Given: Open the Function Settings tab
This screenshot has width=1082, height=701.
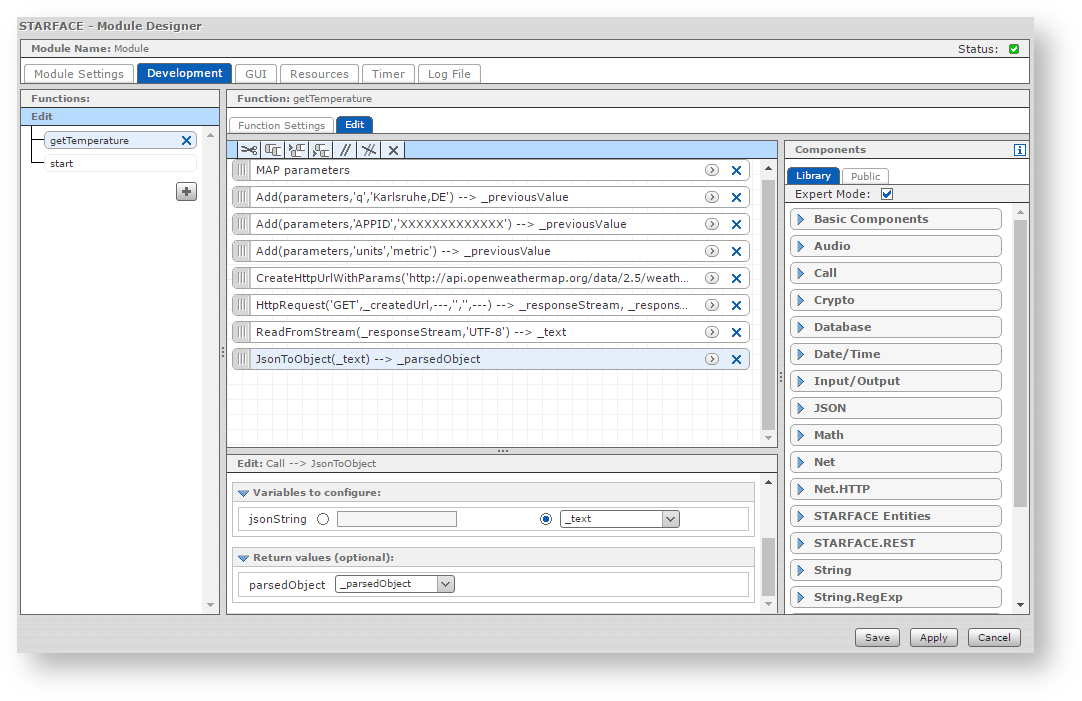Looking at the screenshot, I should (281, 126).
